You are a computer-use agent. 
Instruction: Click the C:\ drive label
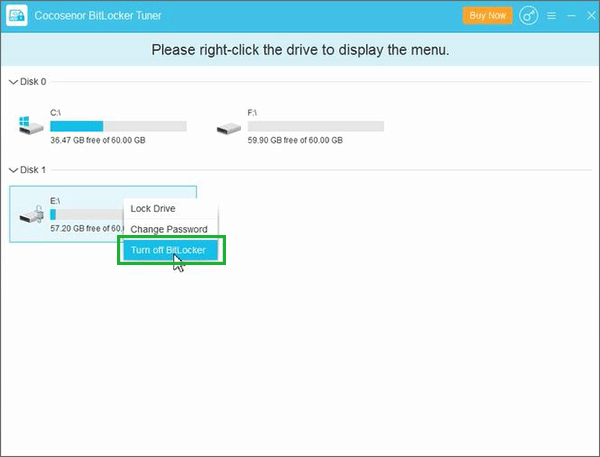pyautogui.click(x=55, y=113)
